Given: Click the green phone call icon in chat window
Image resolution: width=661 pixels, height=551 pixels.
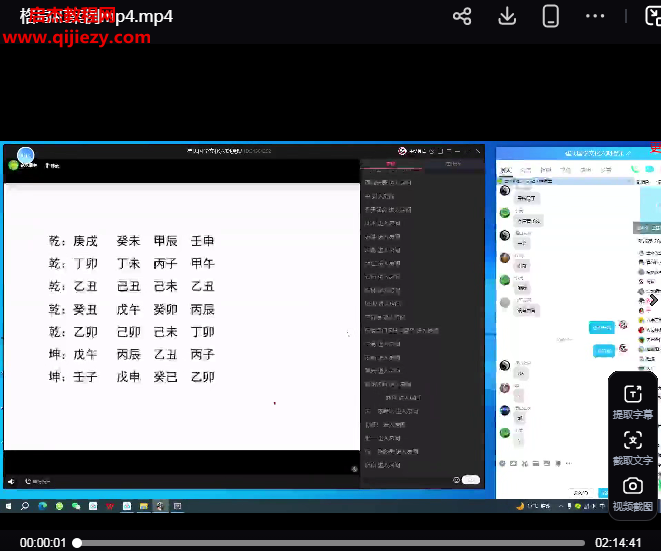Looking at the screenshot, I should click(x=634, y=170).
